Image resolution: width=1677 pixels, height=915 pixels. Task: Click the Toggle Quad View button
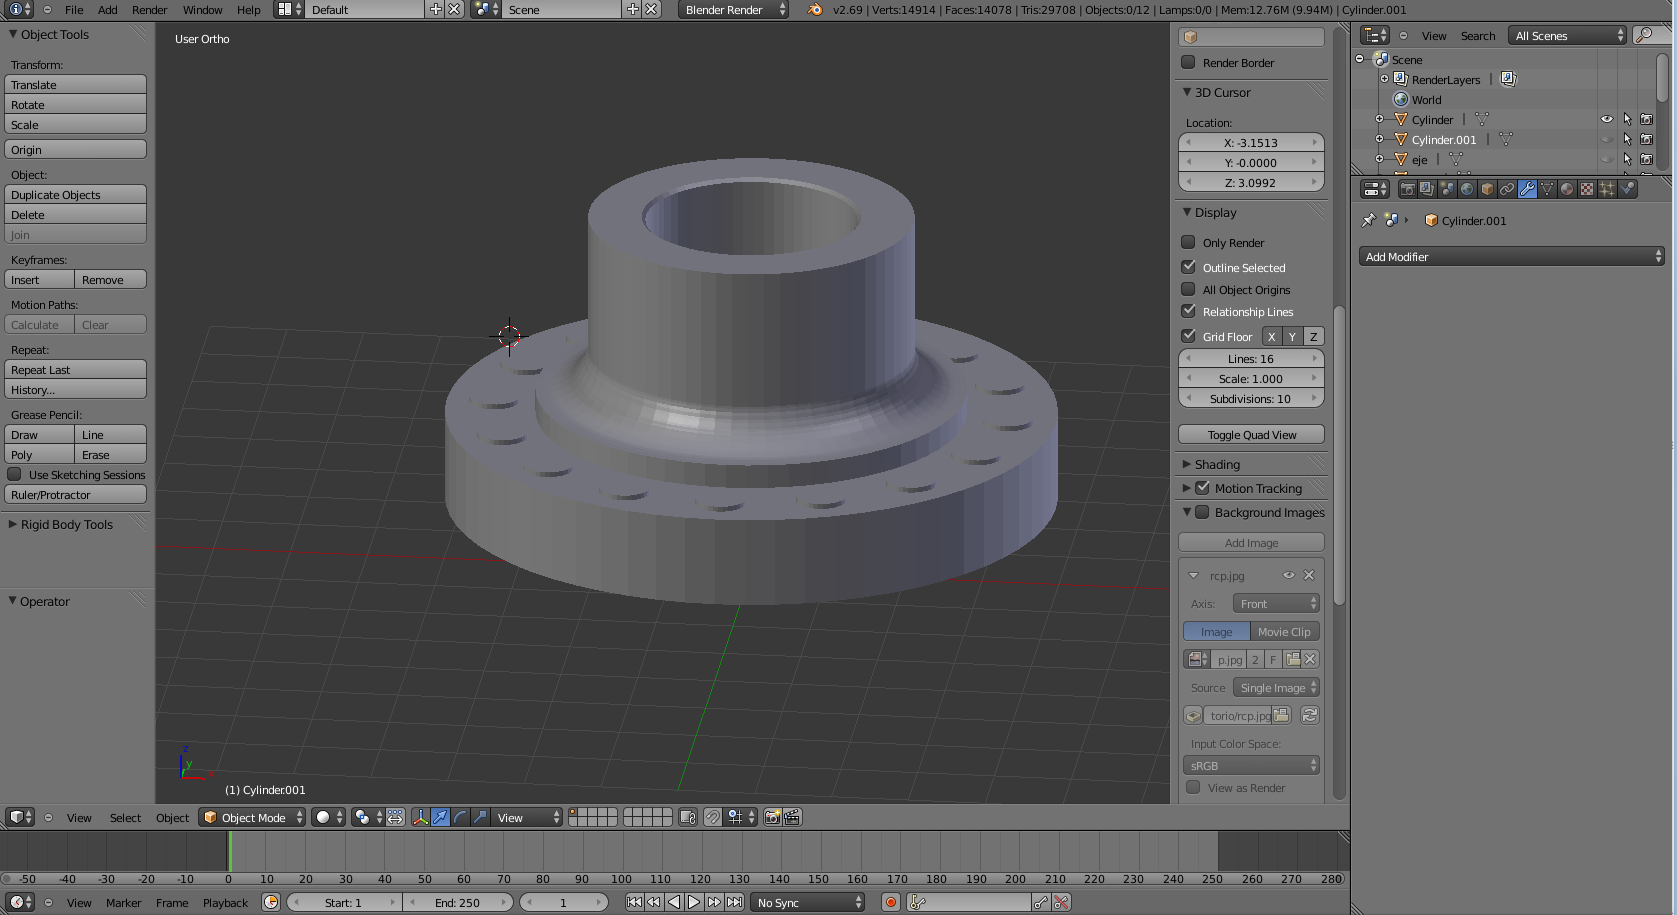[1251, 435]
